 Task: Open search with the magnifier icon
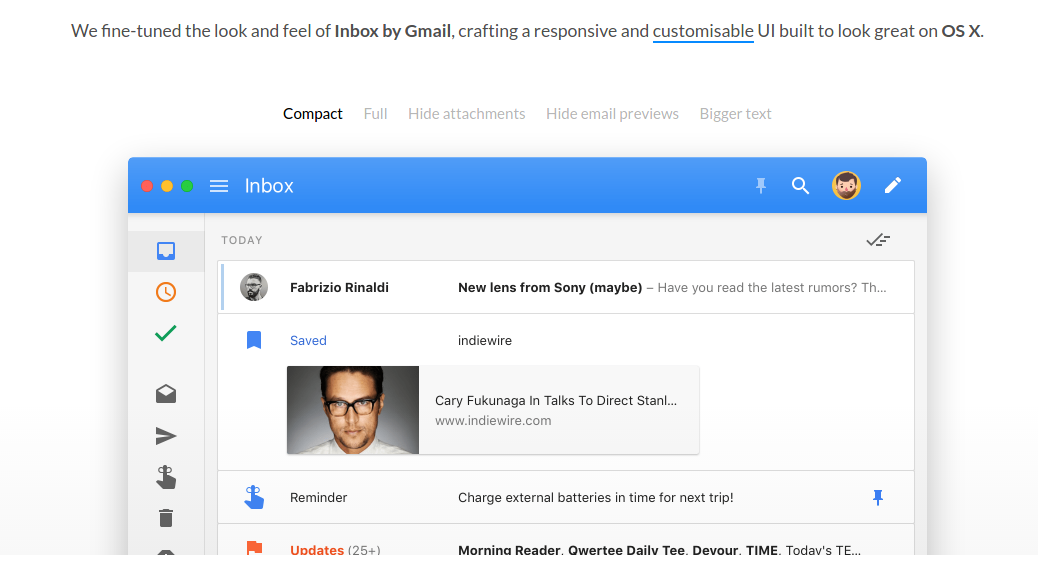[x=800, y=185]
